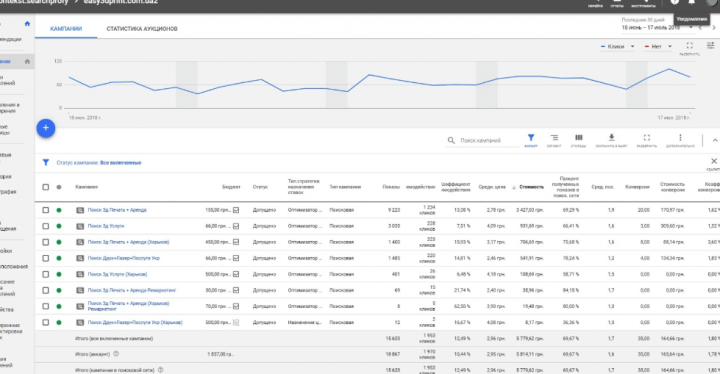Click the funnel icon in the filter bar
The width and height of the screenshot is (720, 374).
[x=46, y=162]
